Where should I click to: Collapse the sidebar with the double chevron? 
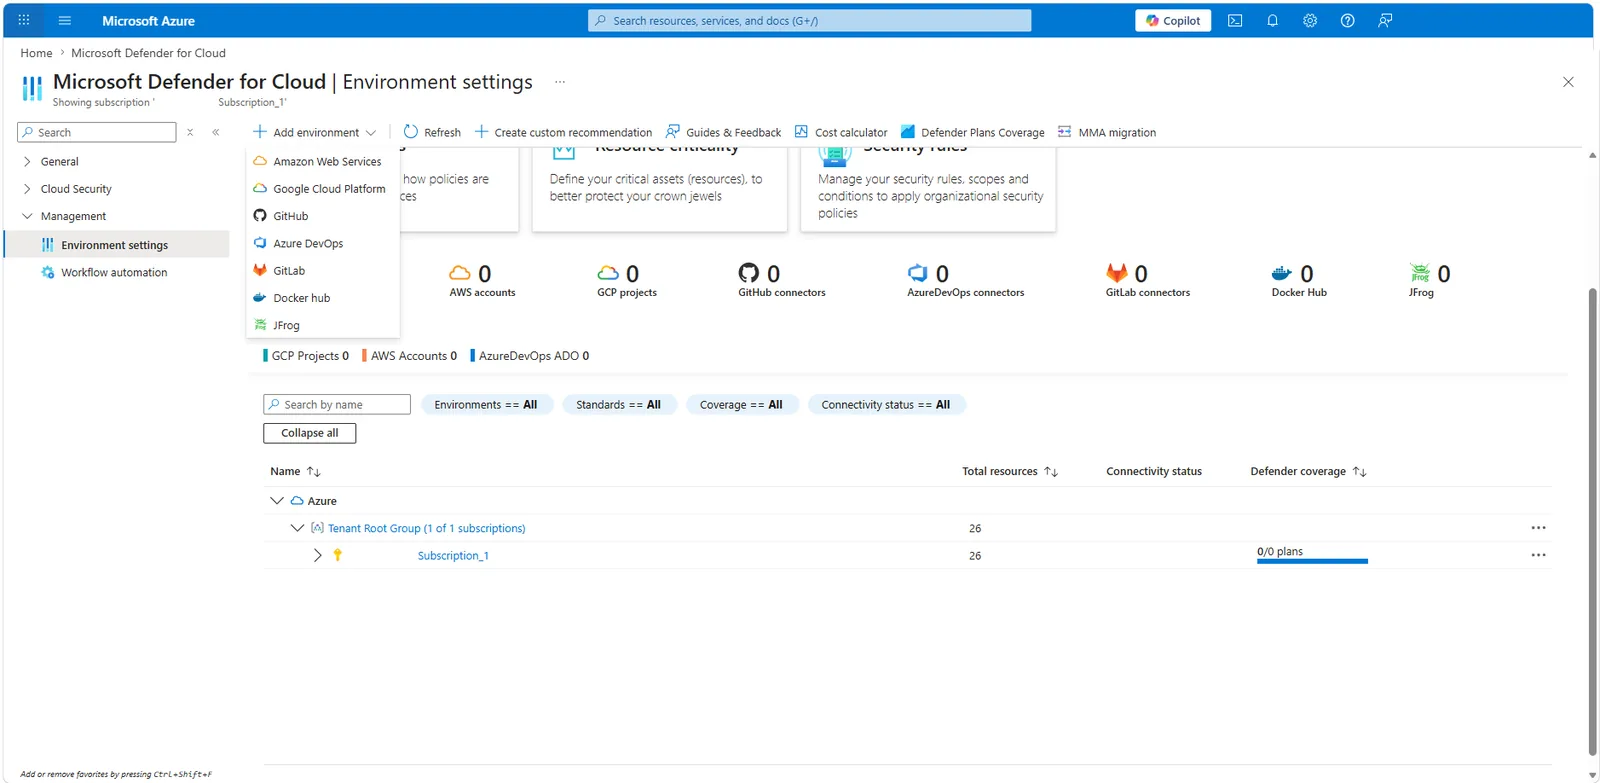coord(216,132)
